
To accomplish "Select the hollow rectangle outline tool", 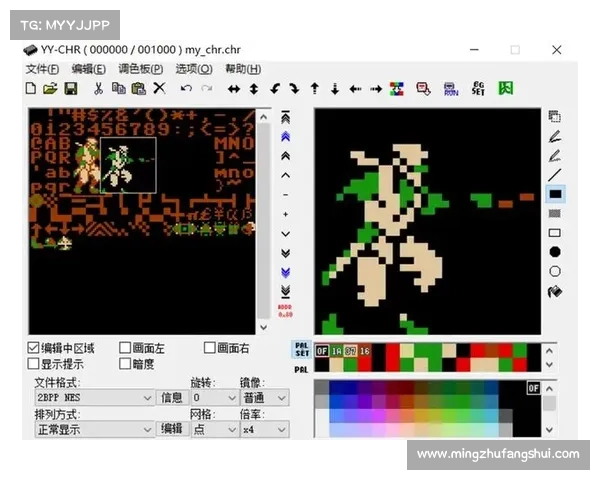I will [555, 233].
